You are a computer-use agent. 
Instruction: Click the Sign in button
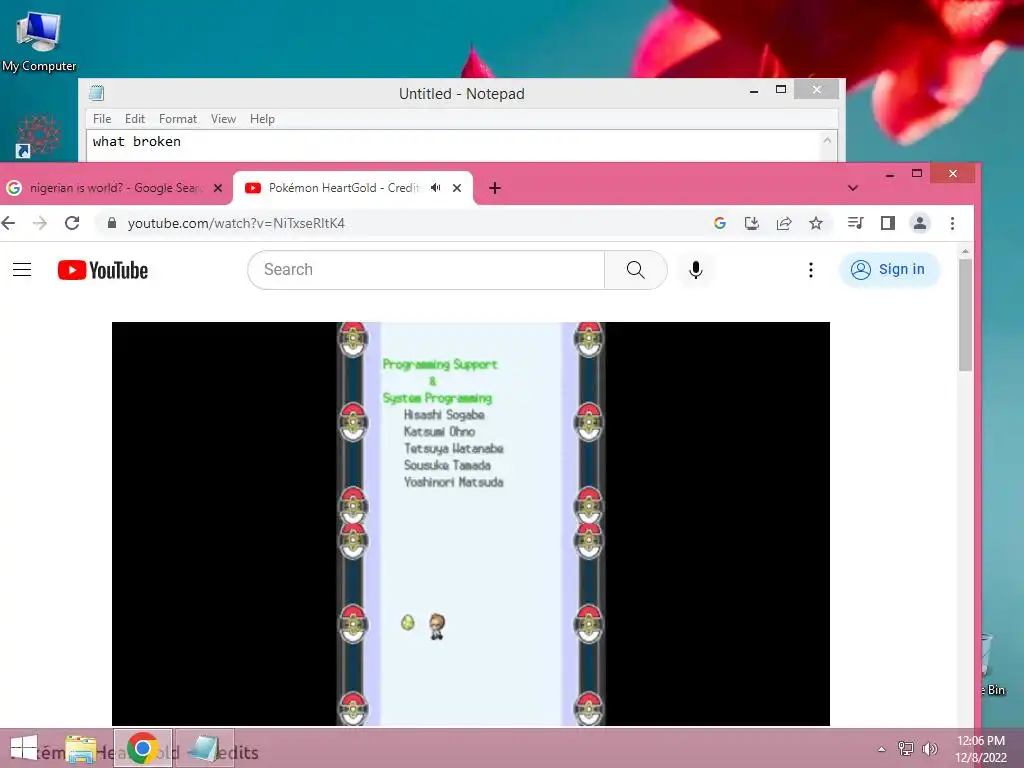[x=889, y=270]
